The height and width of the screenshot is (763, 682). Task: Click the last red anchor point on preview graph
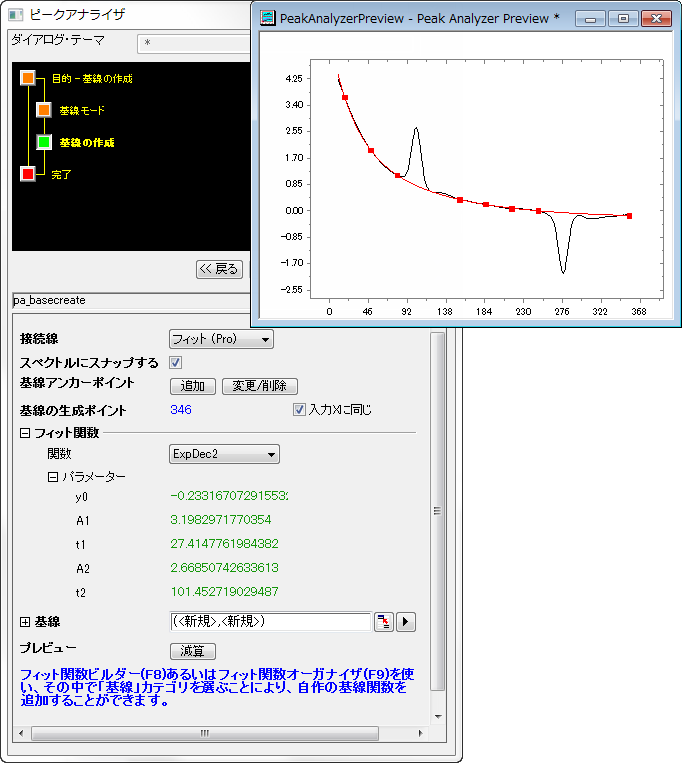tap(629, 216)
